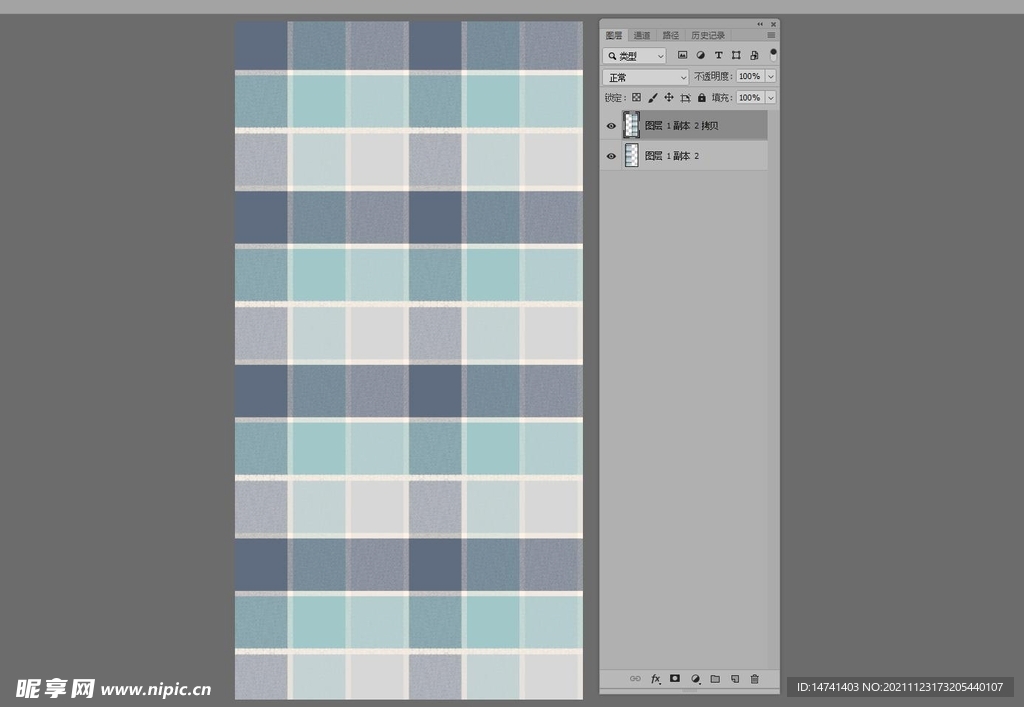Open the layers panel options menu
The height and width of the screenshot is (707, 1024).
click(x=771, y=36)
